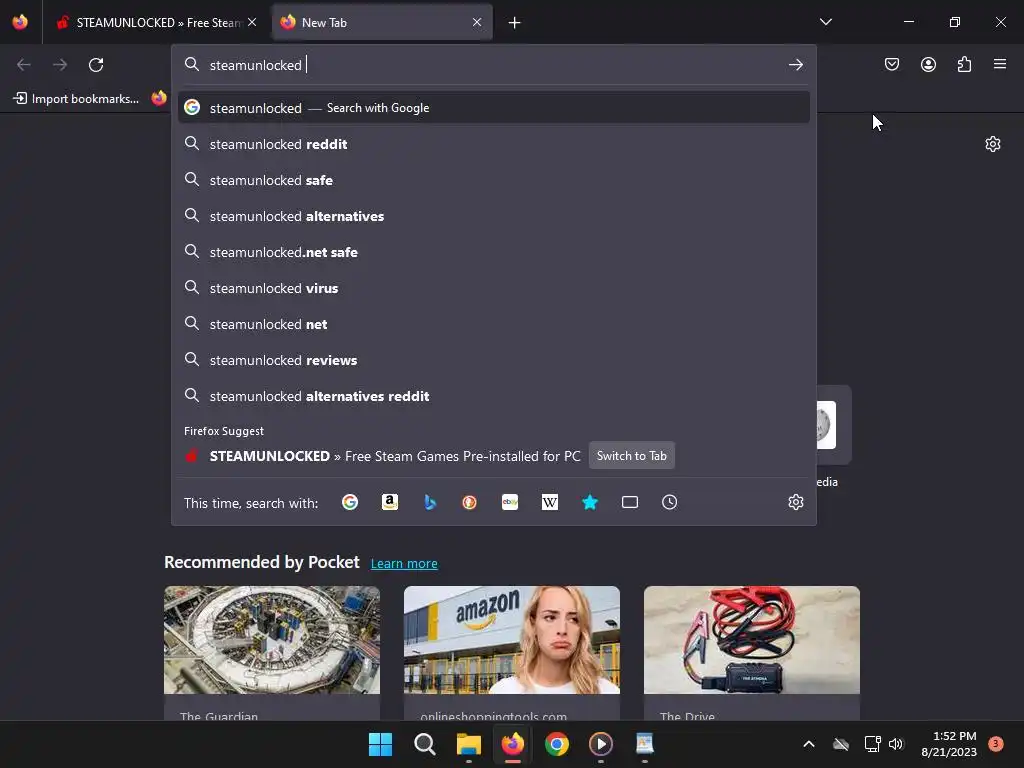1024x768 pixels.
Task: Click the OneDrive cloud tray icon
Action: tap(841, 744)
